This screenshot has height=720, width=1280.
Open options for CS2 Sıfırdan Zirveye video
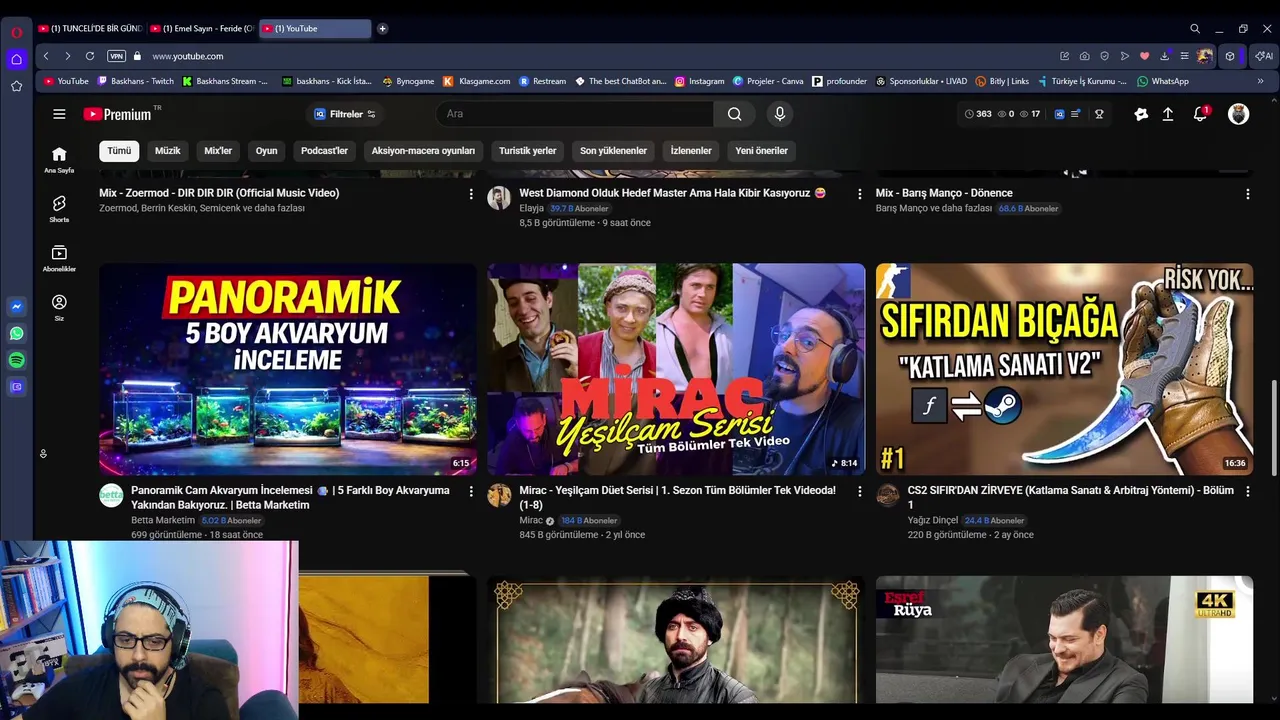click(x=1247, y=491)
